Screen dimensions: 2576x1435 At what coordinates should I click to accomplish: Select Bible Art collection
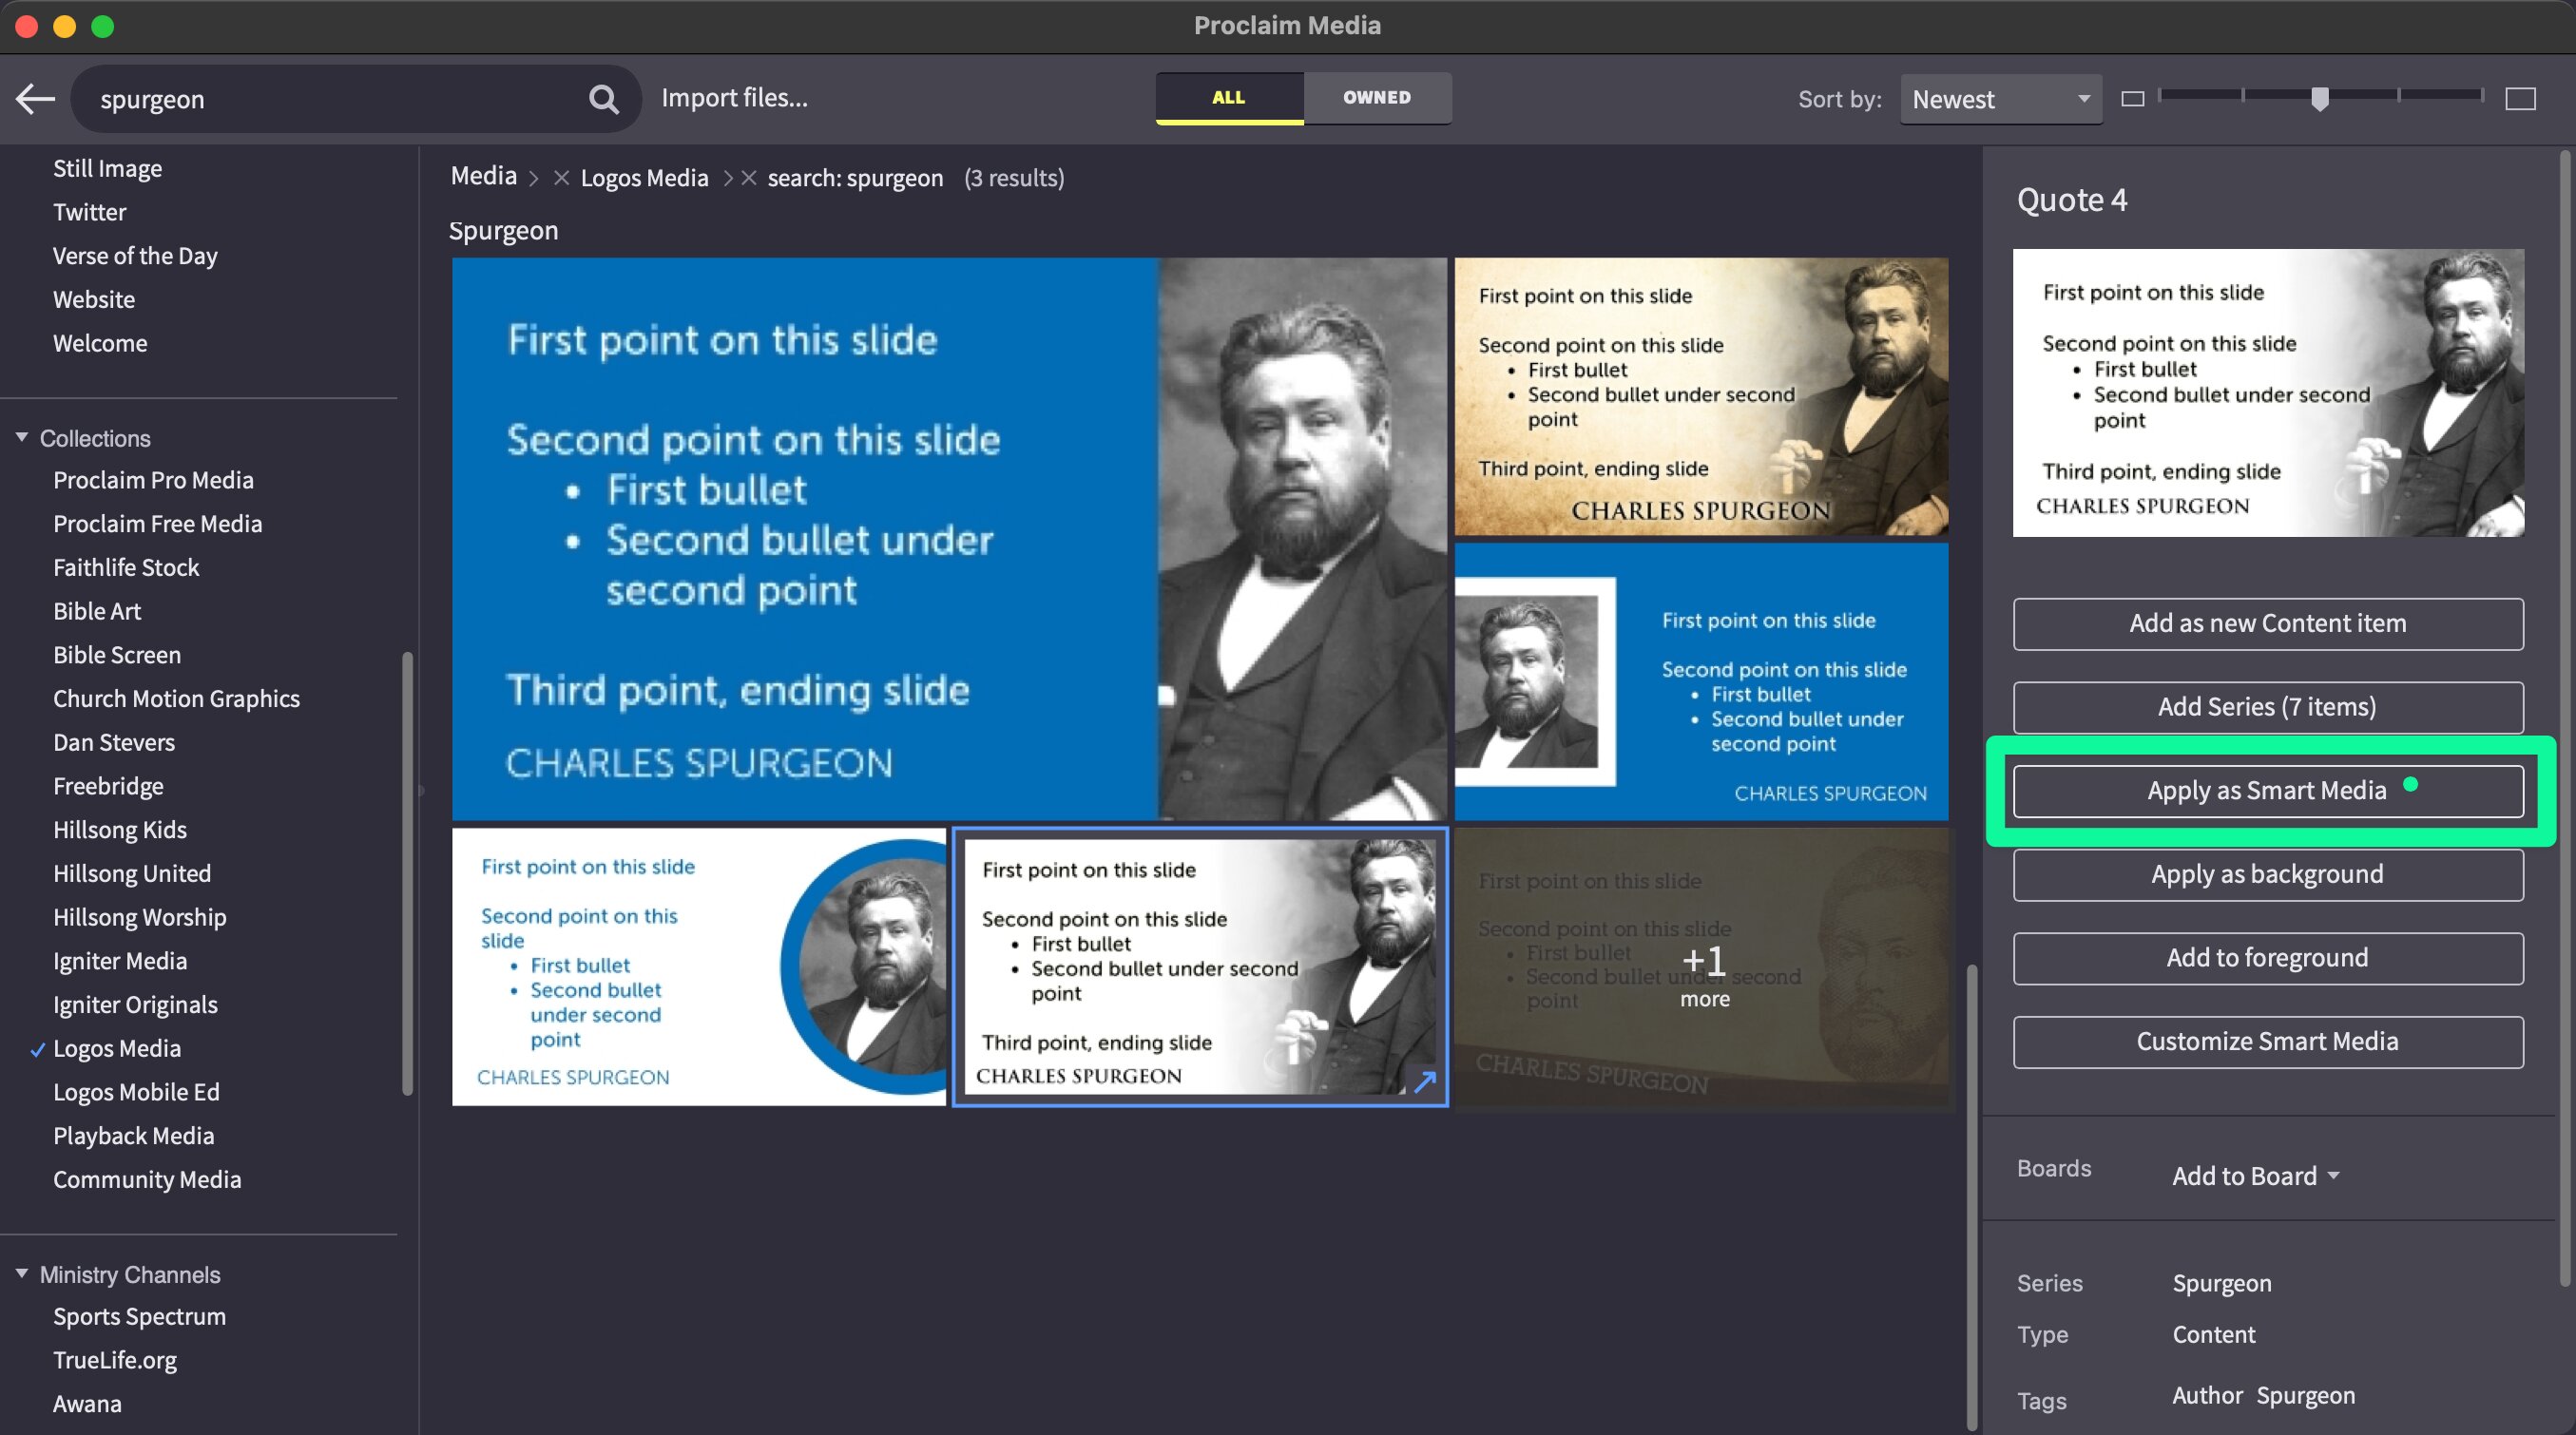(x=97, y=611)
